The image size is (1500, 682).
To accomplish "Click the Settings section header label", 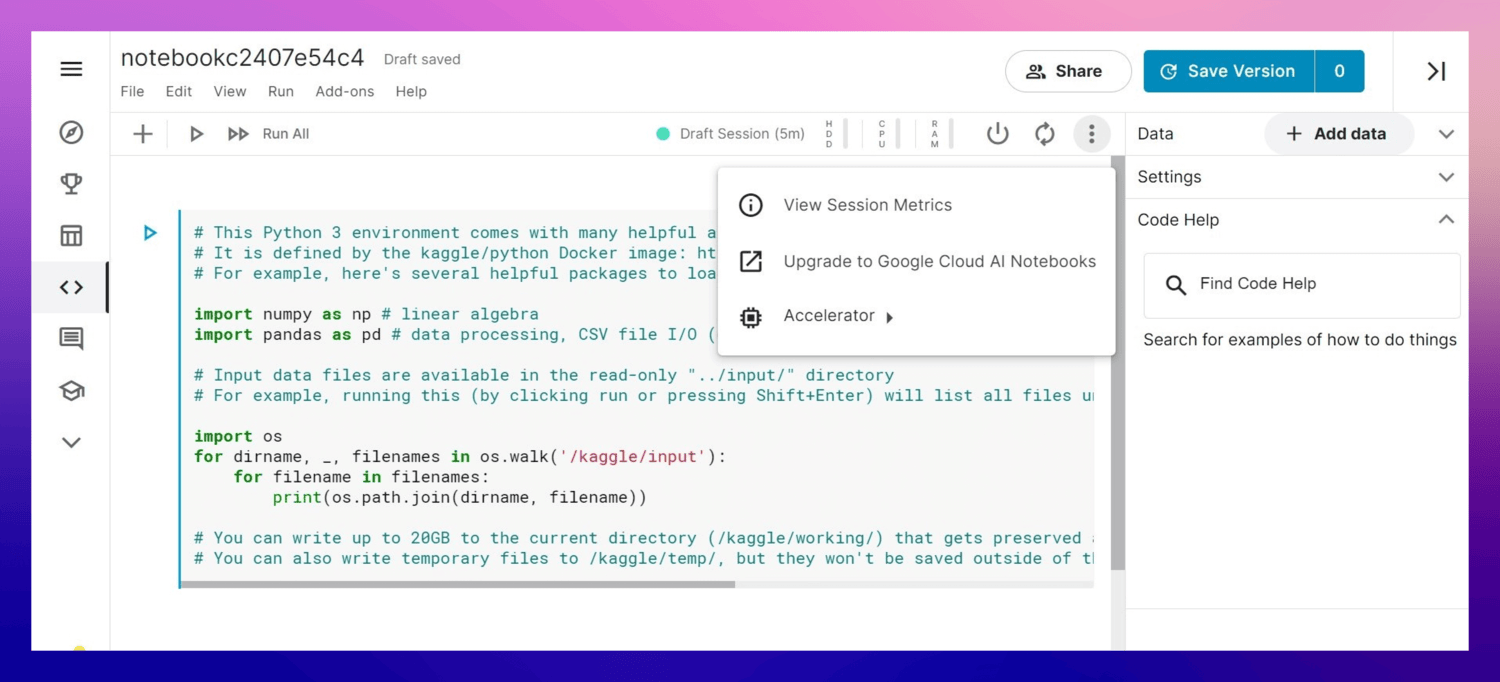I will click(x=1169, y=177).
